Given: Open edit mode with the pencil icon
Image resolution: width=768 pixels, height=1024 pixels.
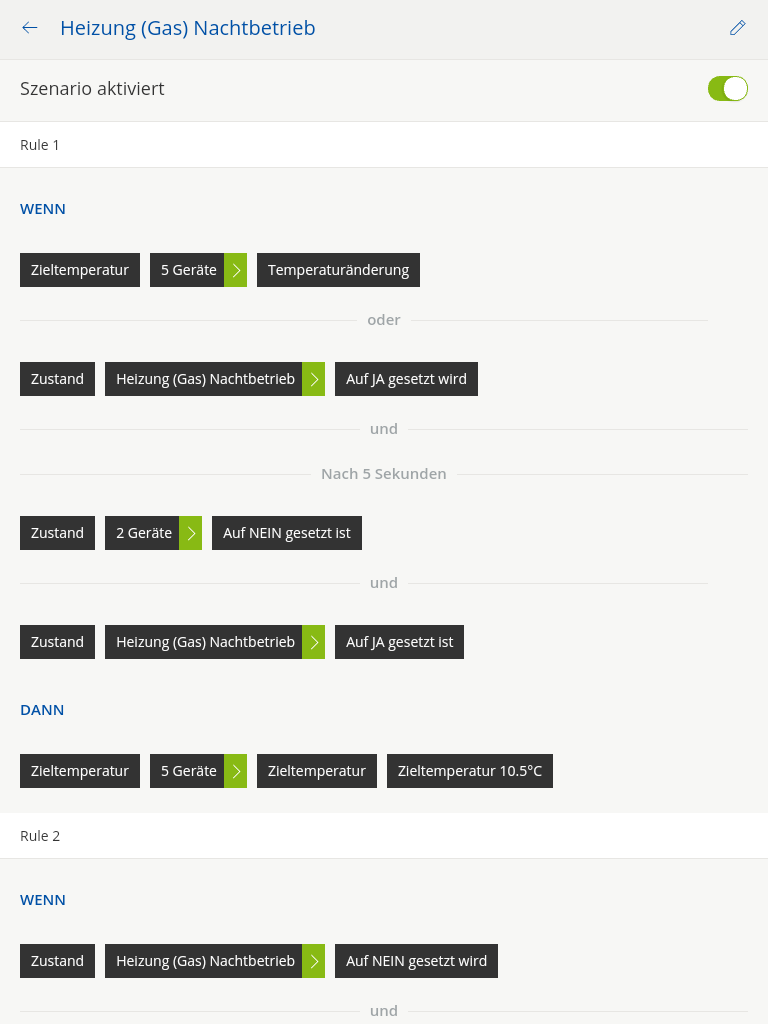Looking at the screenshot, I should click(x=737, y=27).
